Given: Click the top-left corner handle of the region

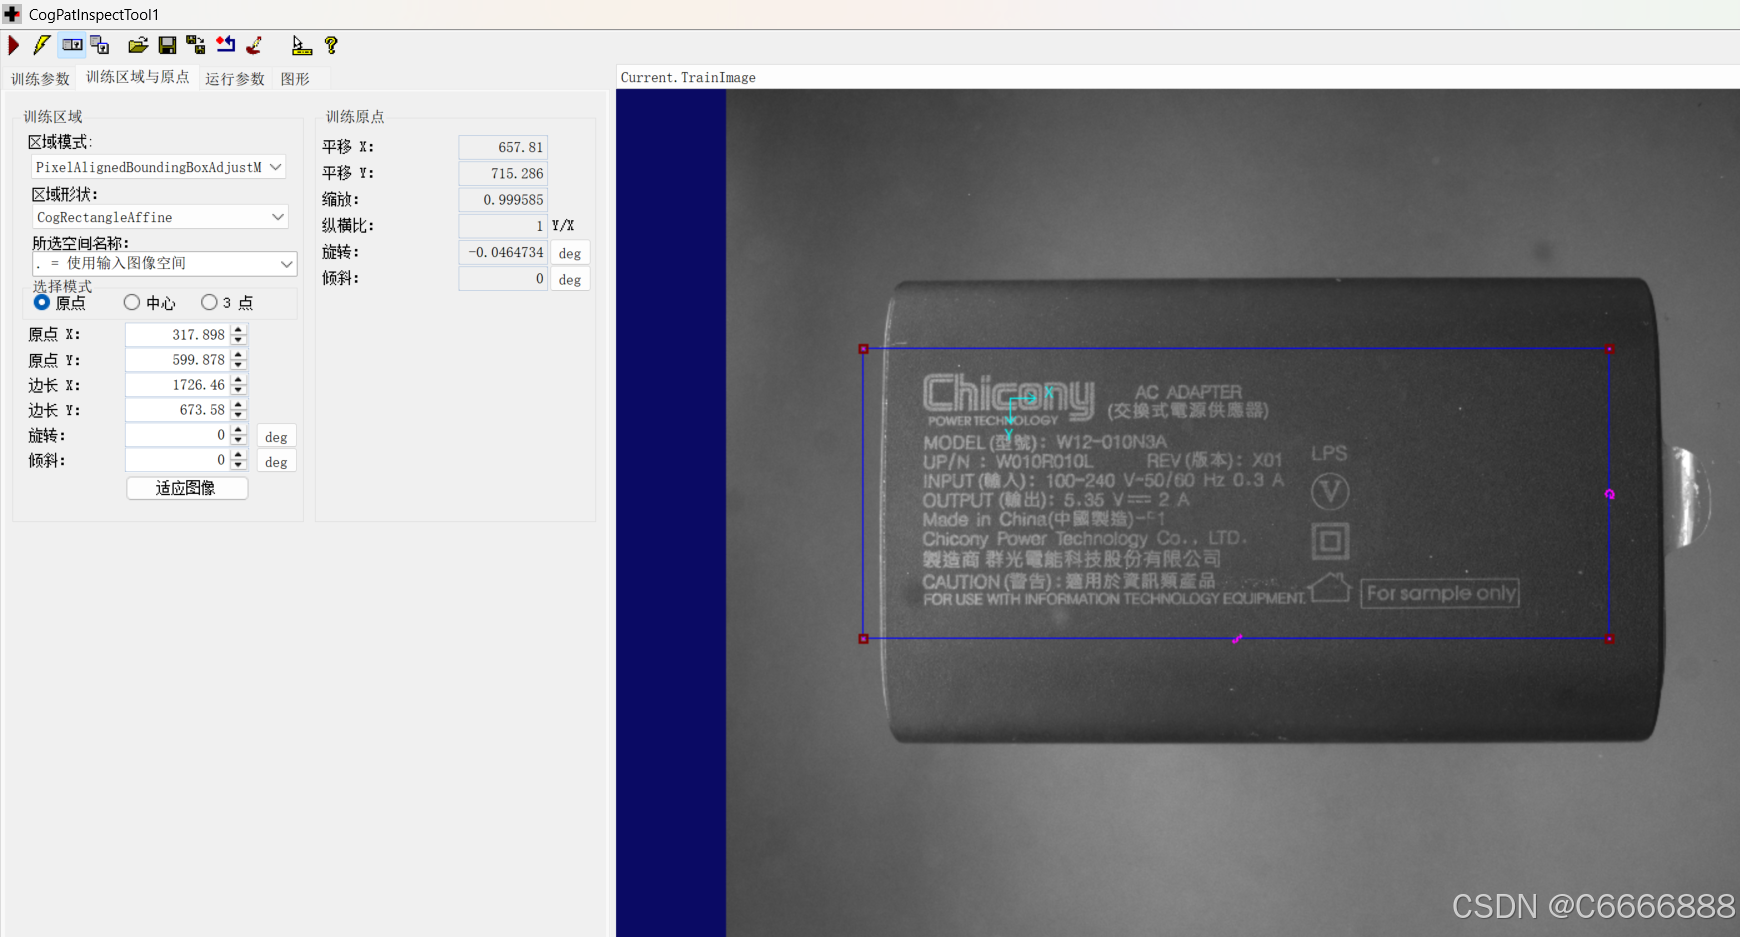Looking at the screenshot, I should coord(863,349).
